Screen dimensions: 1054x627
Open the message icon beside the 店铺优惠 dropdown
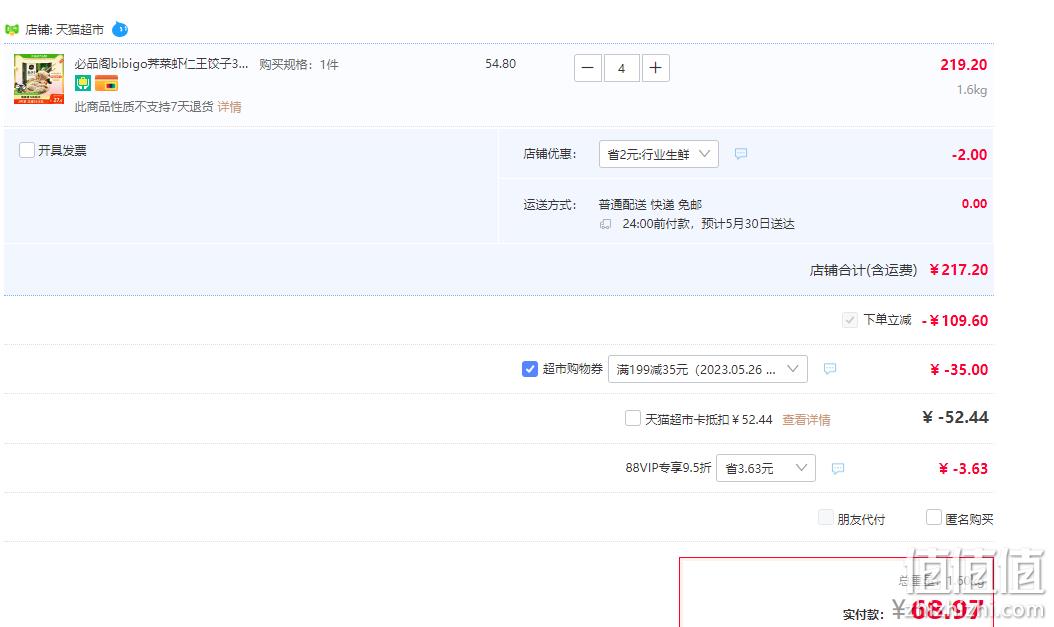coord(741,154)
